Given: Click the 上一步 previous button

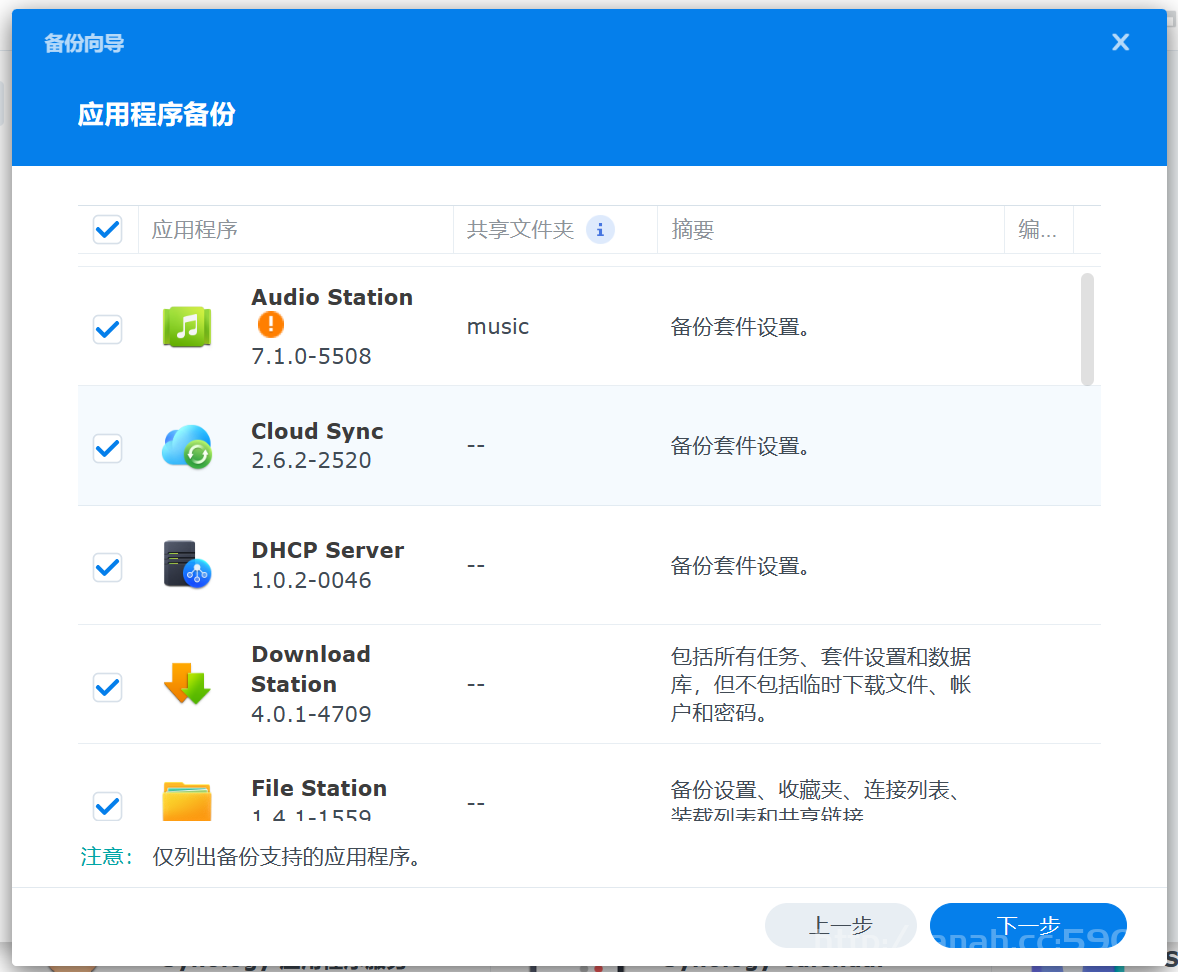Looking at the screenshot, I should point(841,925).
